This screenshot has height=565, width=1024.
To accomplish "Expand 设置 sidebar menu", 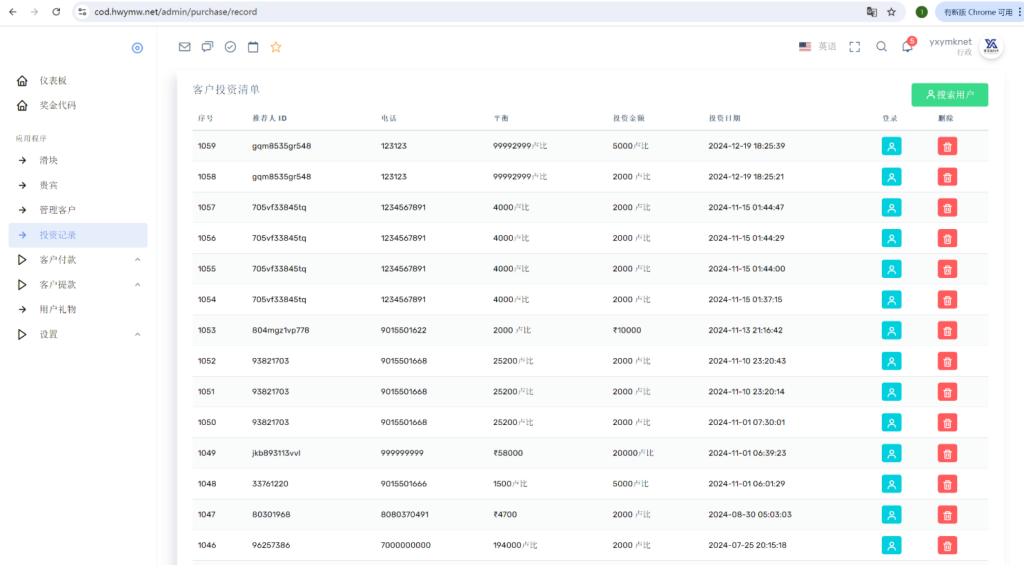I will point(78,334).
